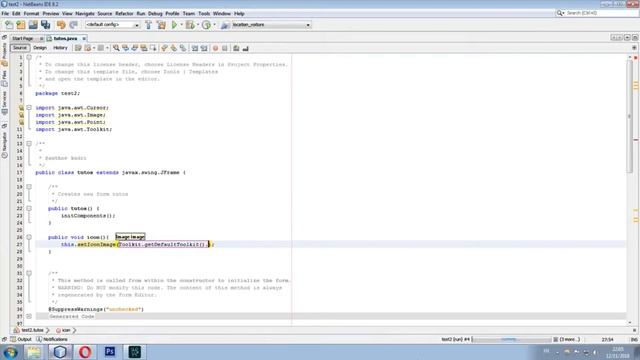
Task: Click the Redo toolbar icon
Action: [x=73, y=25]
